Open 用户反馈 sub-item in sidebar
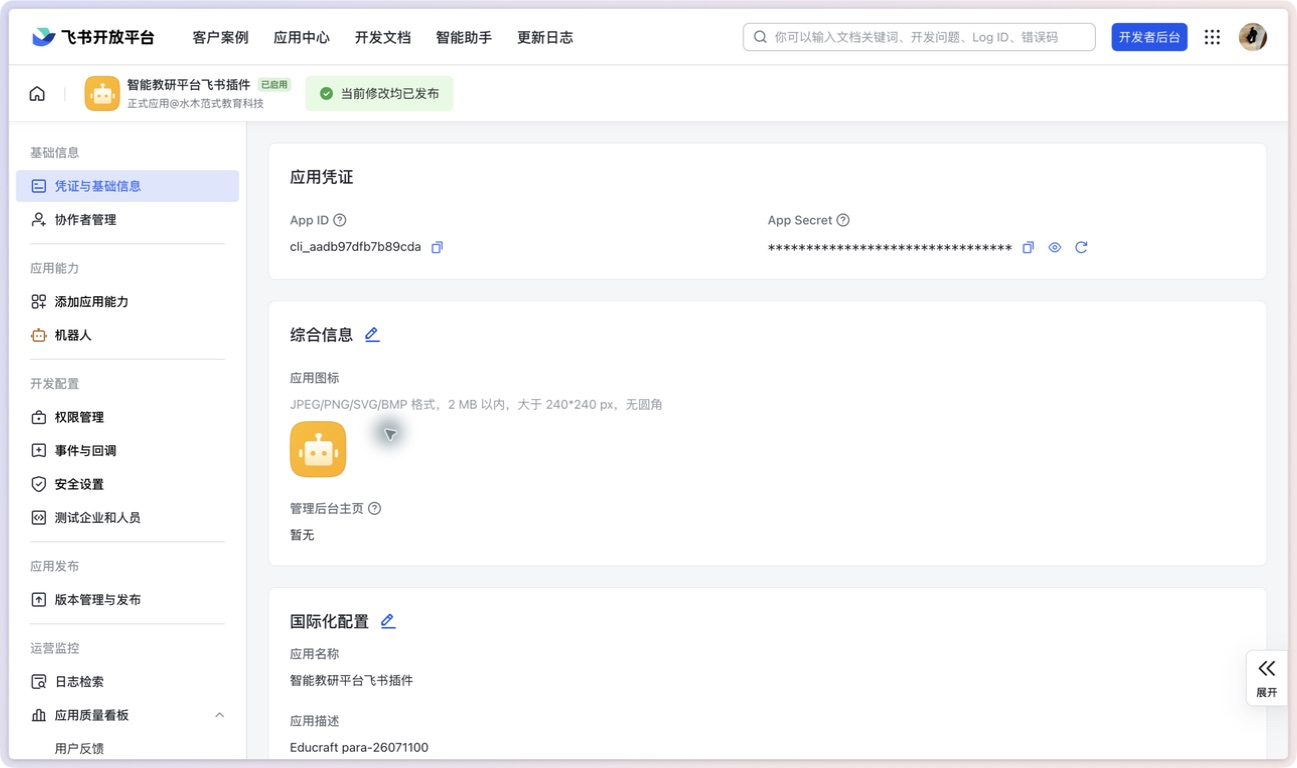The width and height of the screenshot is (1297, 768). (x=79, y=748)
